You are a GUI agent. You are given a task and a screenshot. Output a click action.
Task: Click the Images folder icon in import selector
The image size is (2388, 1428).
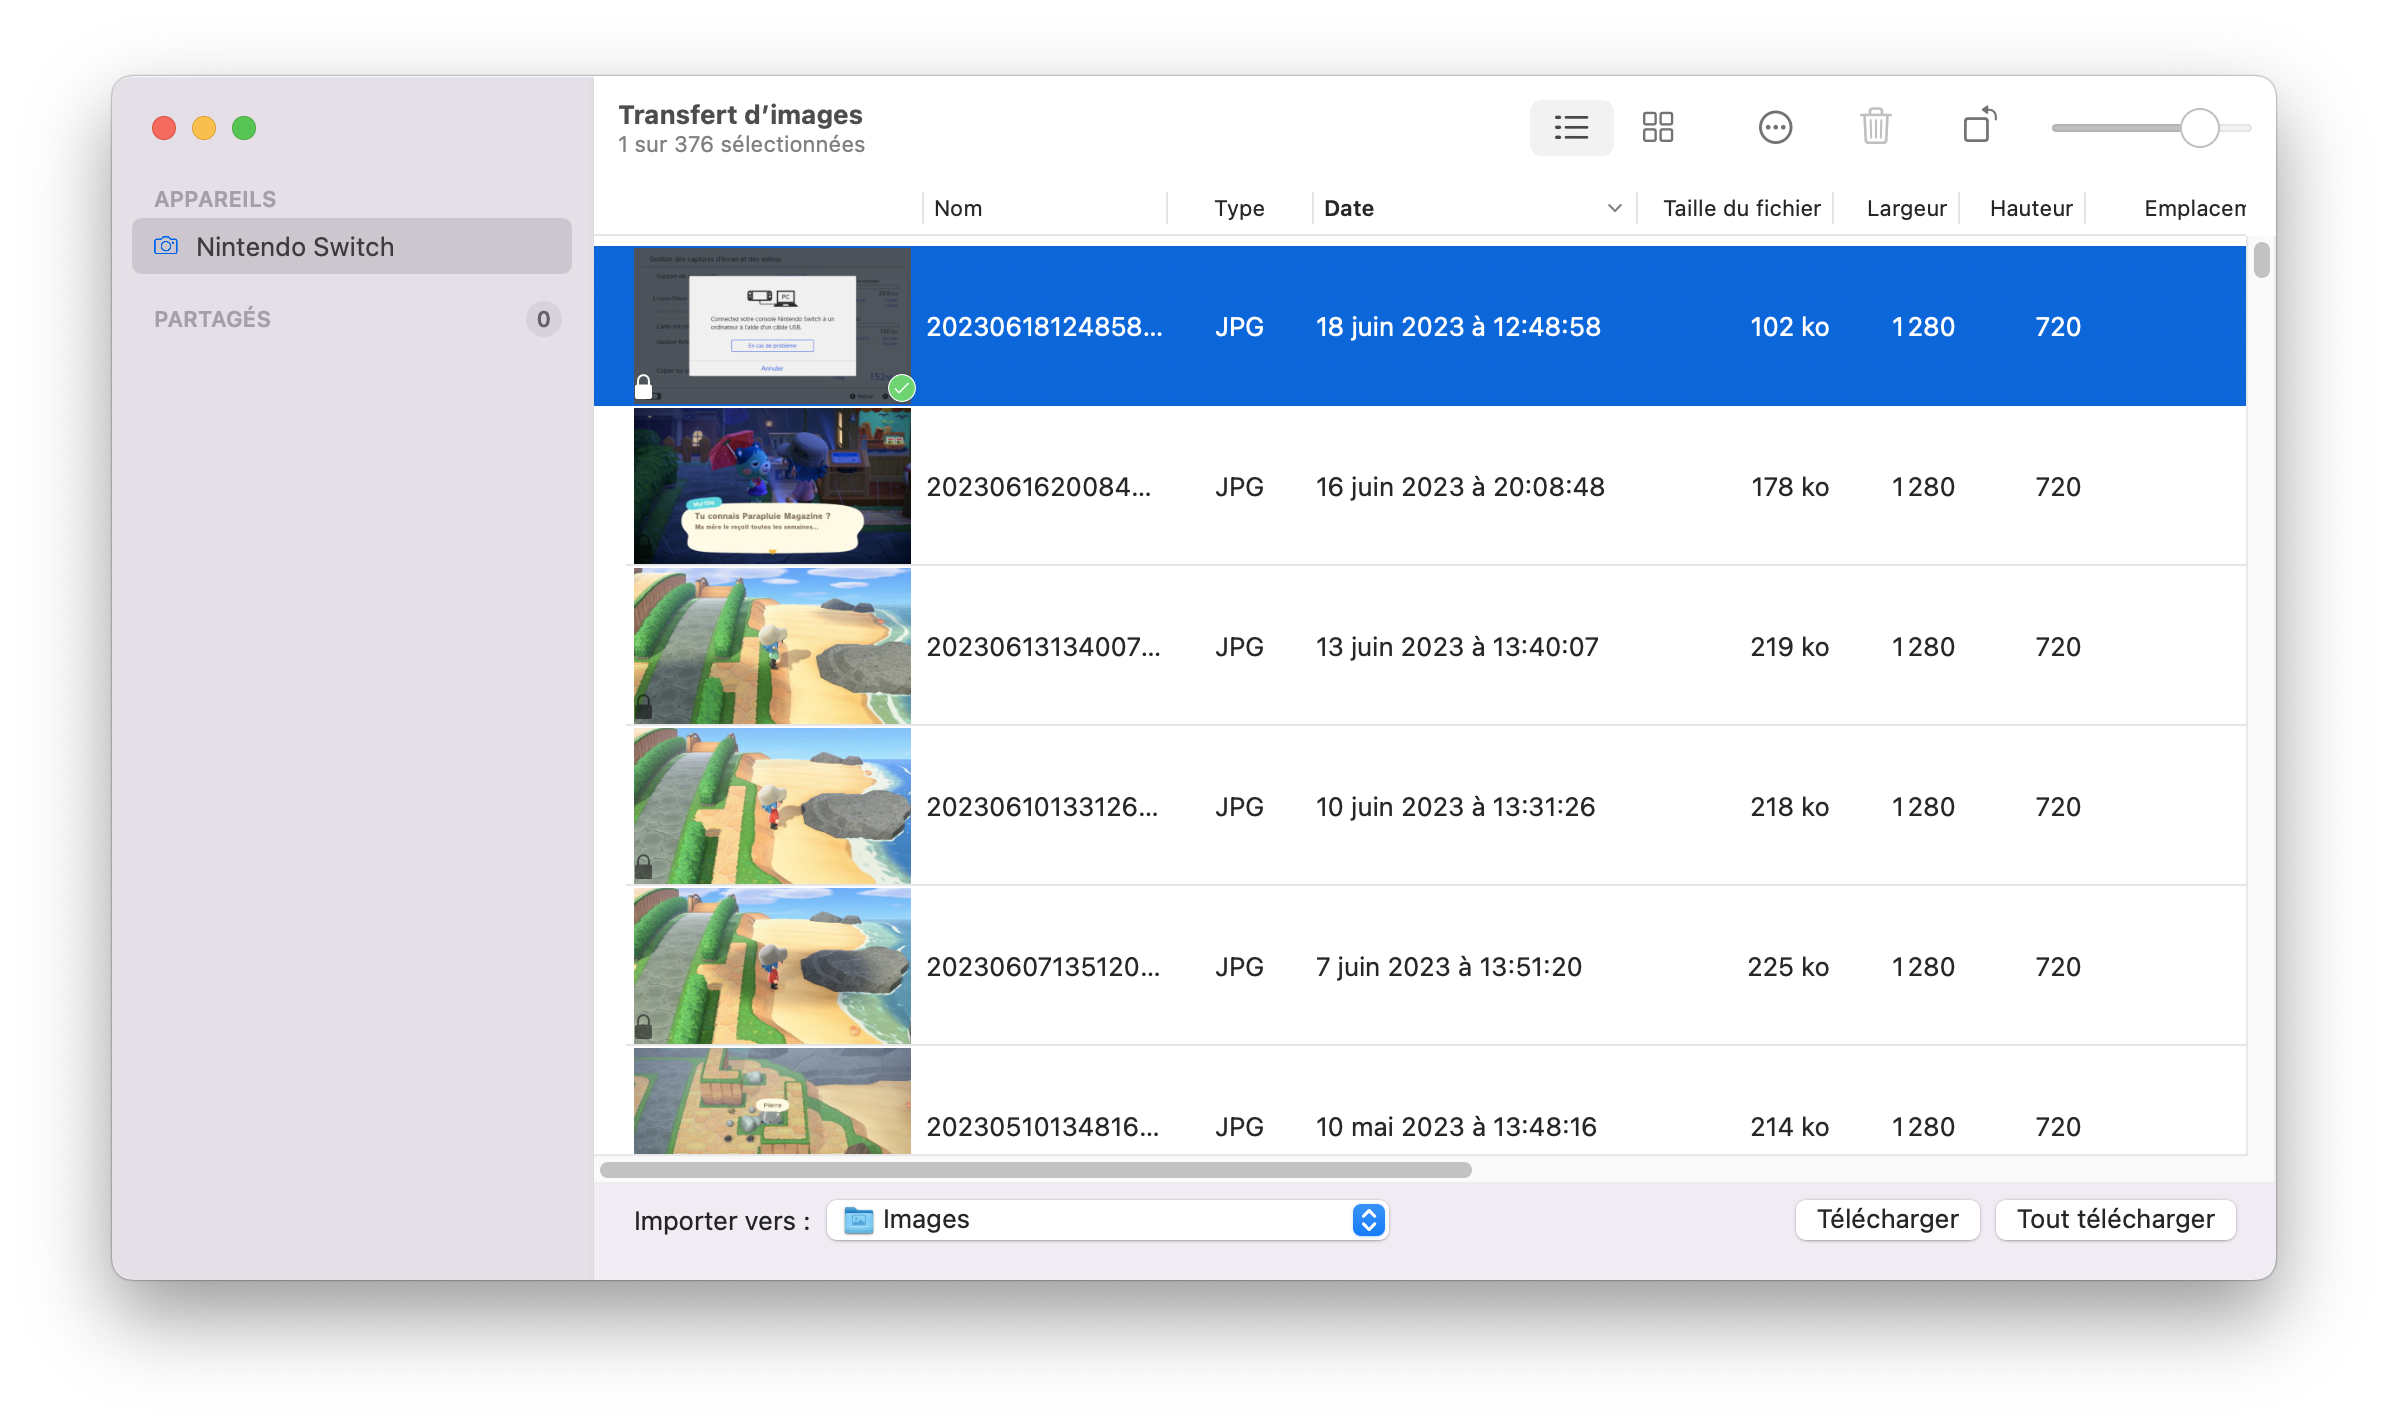pyautogui.click(x=858, y=1220)
